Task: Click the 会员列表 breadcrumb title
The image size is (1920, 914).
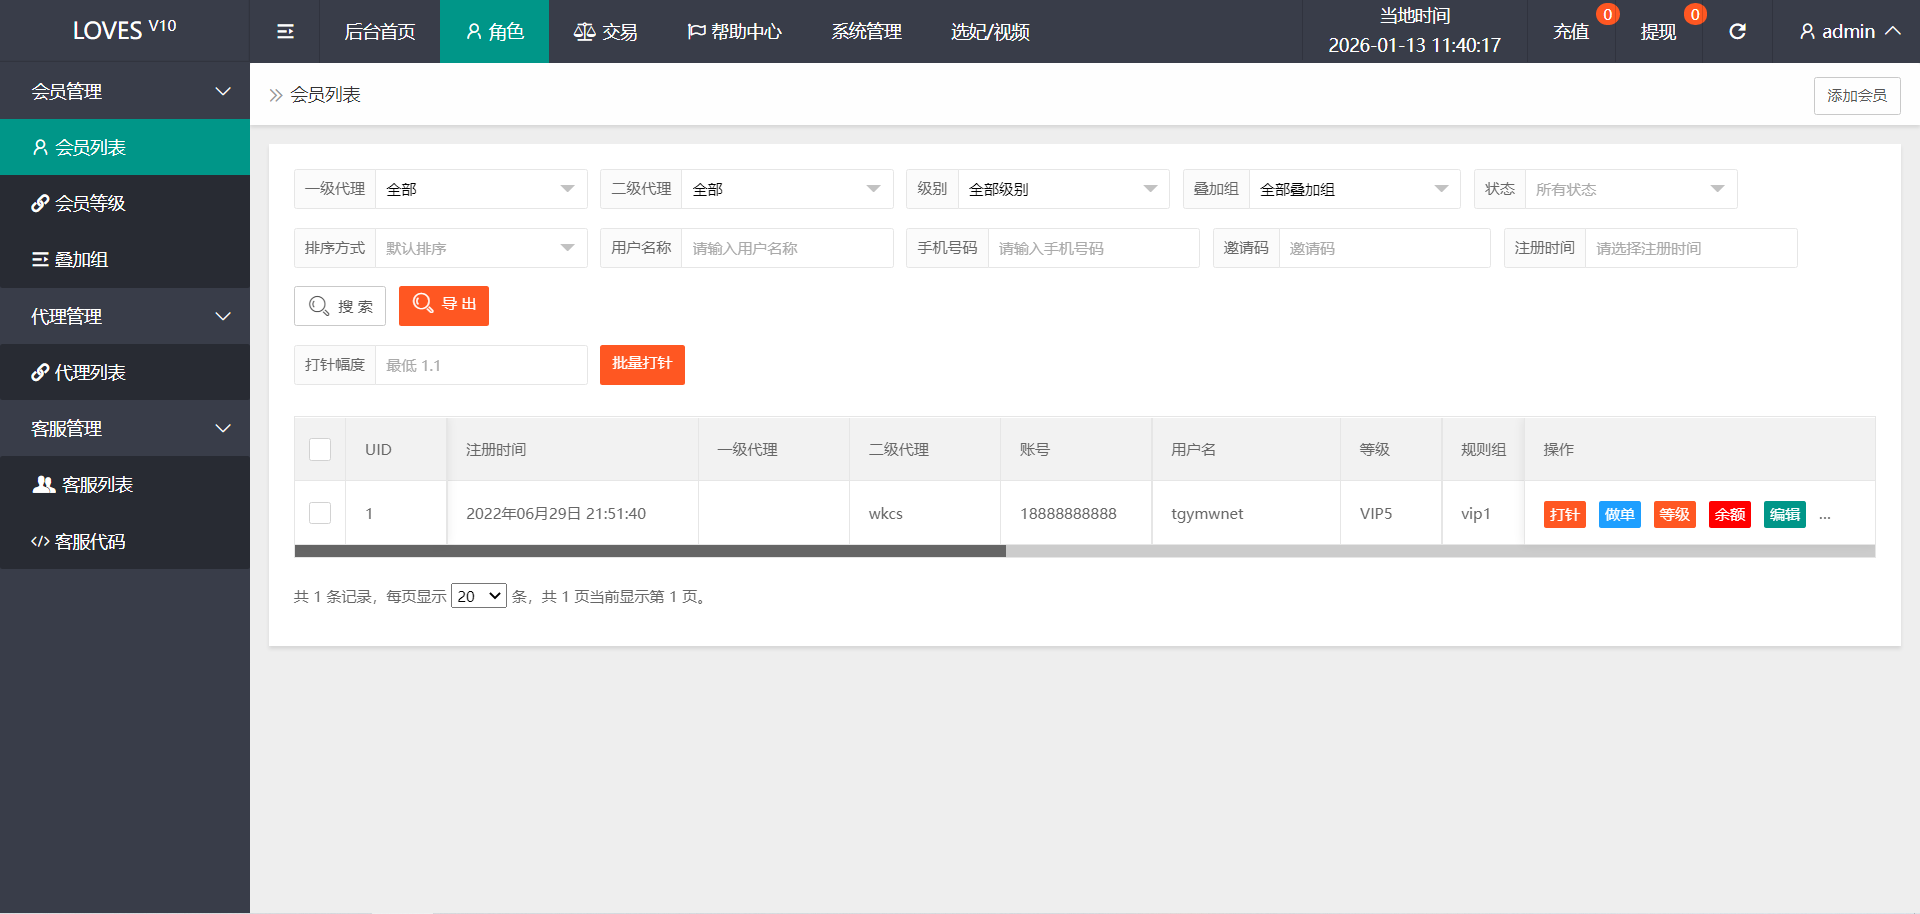Action: 326,95
